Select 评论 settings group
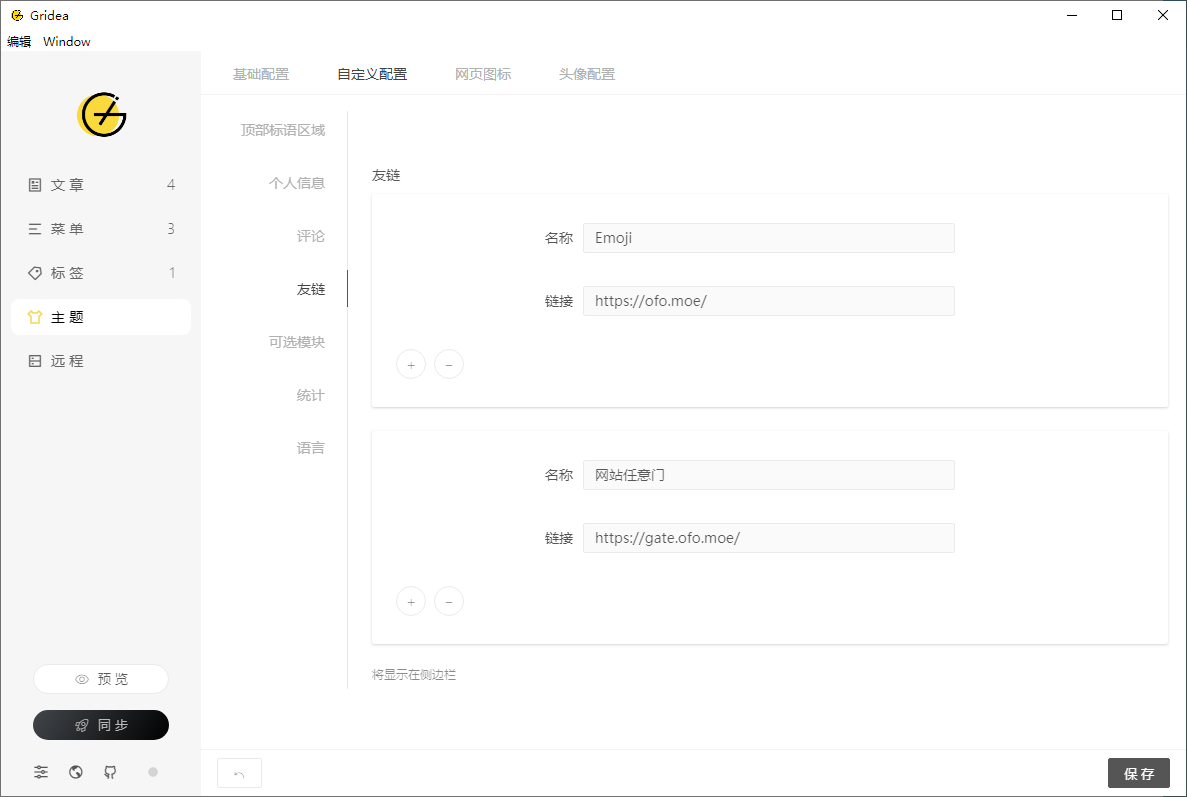 click(x=311, y=236)
